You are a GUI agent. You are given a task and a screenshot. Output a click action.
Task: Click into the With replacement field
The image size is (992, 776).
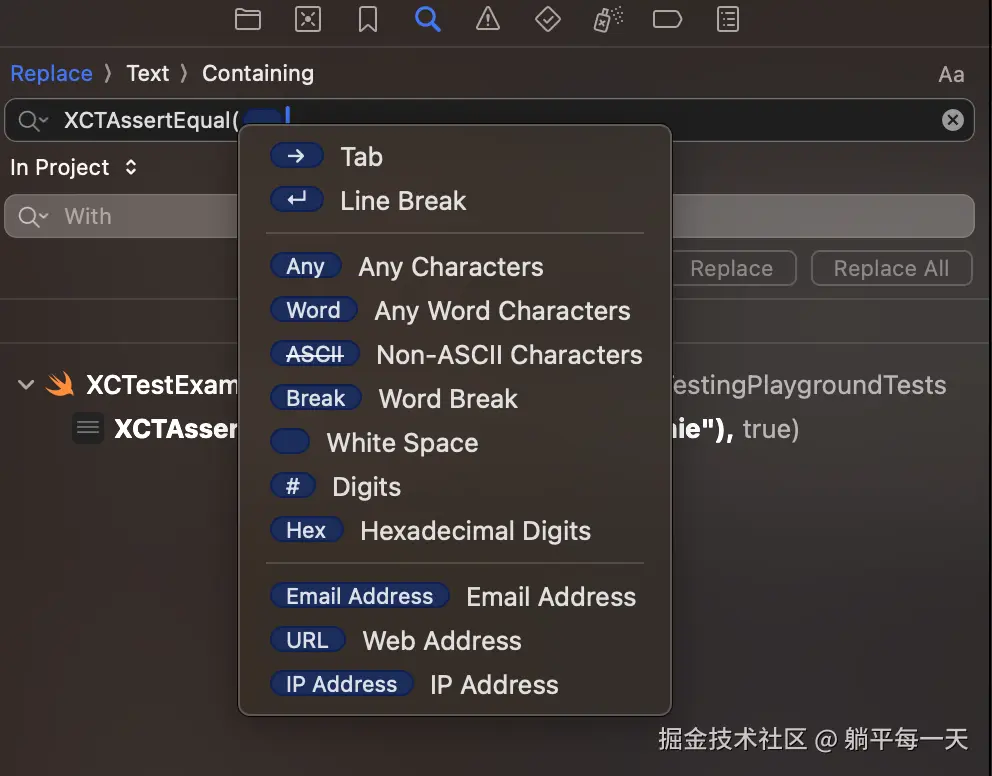tap(489, 216)
